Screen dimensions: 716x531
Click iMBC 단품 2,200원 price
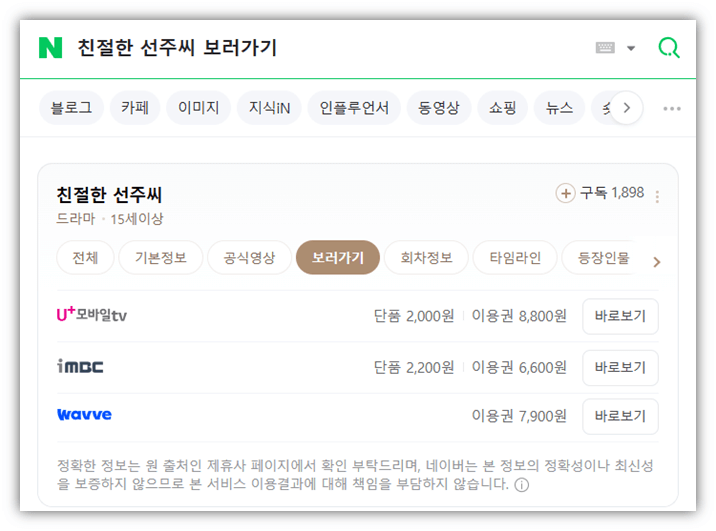[x=414, y=368]
